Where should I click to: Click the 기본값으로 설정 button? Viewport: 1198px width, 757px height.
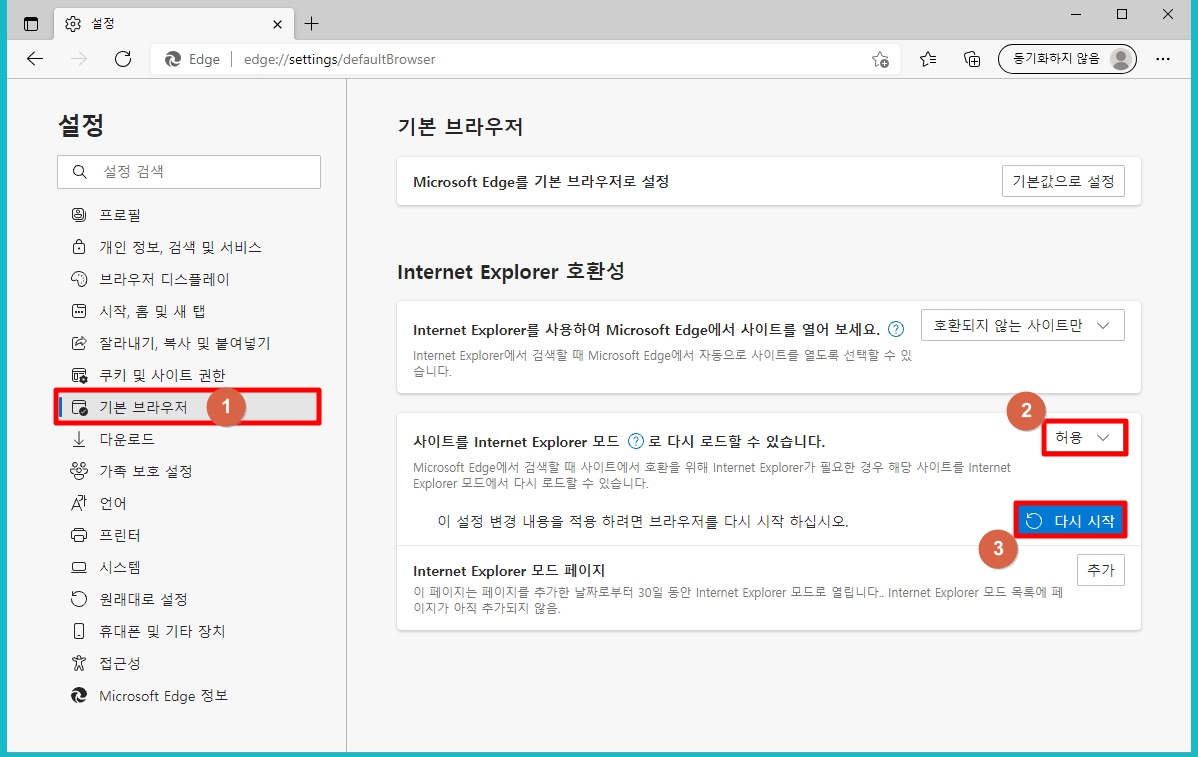1063,181
